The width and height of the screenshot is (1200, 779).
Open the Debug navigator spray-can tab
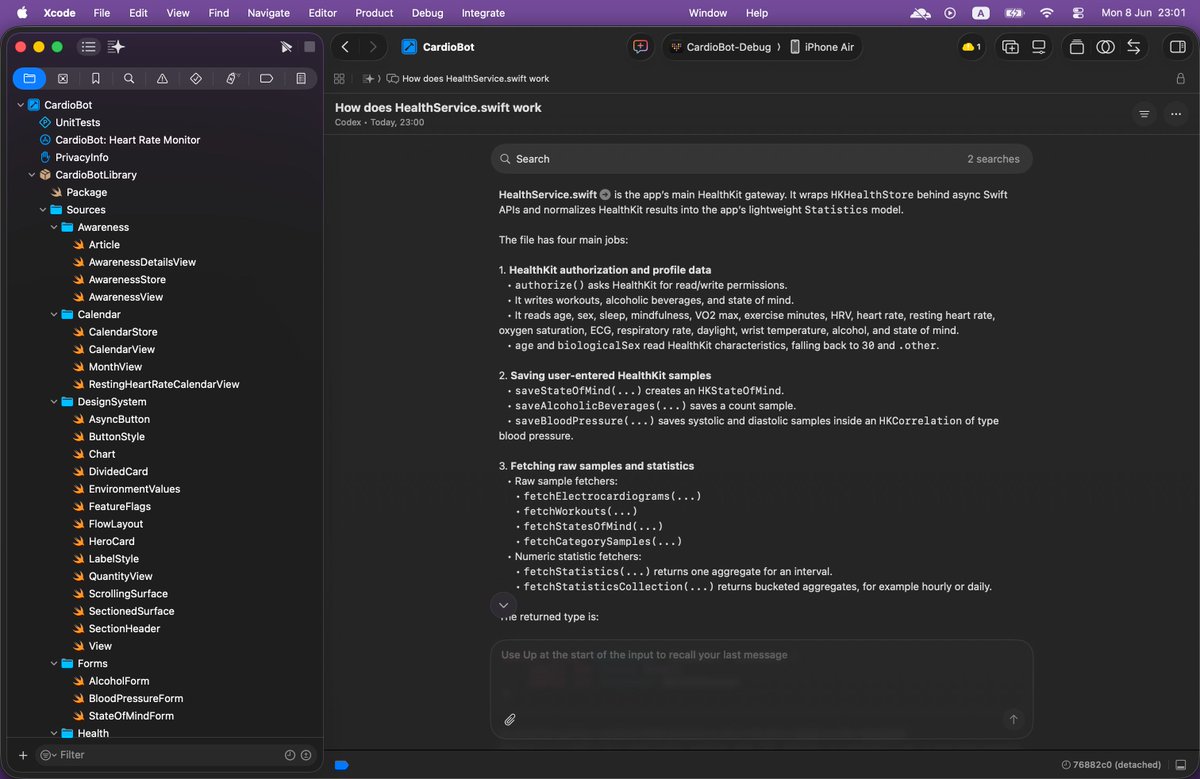(x=232, y=78)
